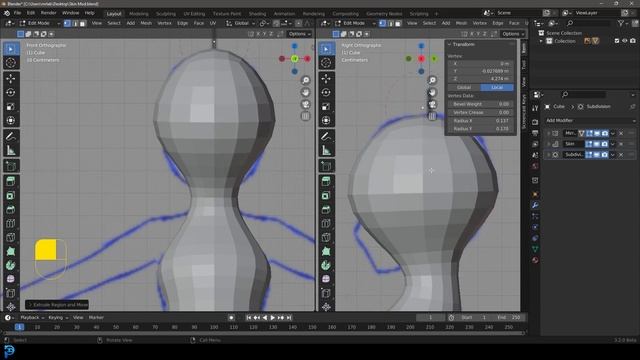Jump to the end frame in timeline
The image size is (640, 360).
tap(289, 318)
